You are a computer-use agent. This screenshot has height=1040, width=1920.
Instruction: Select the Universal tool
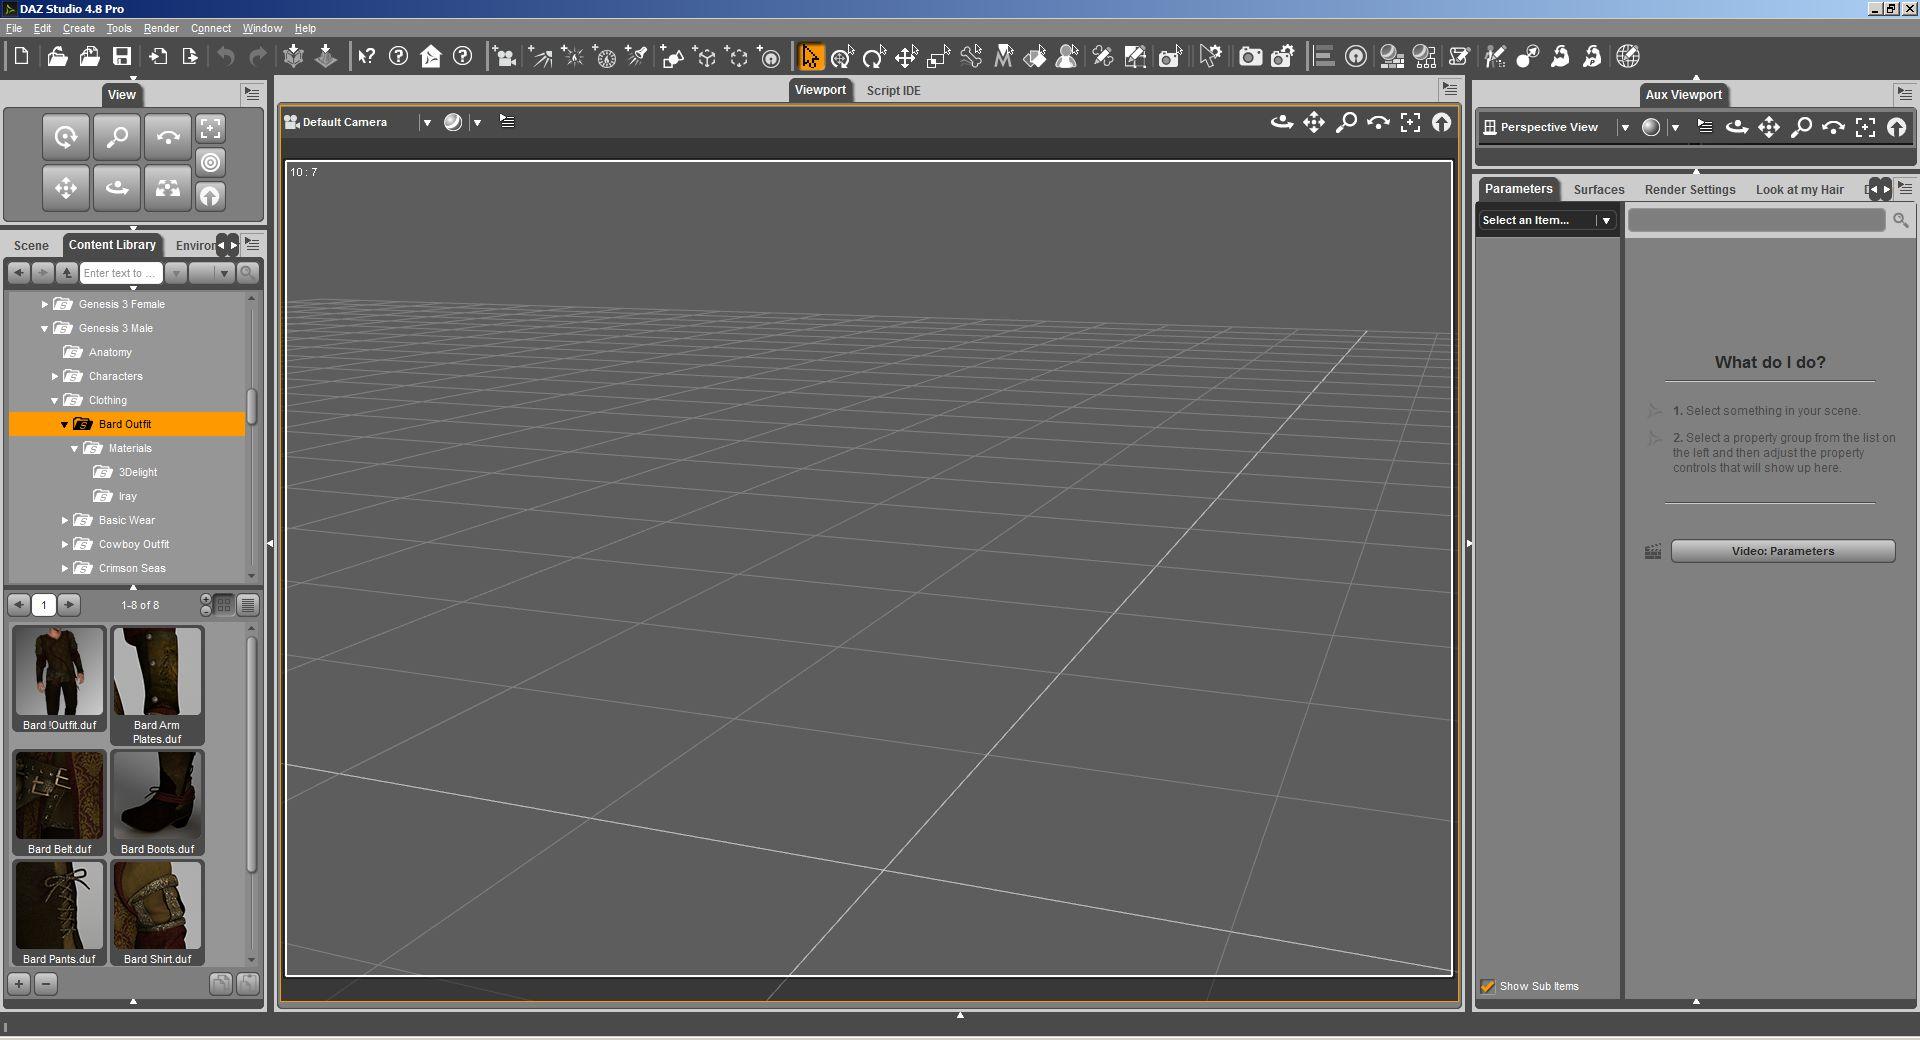tap(842, 57)
